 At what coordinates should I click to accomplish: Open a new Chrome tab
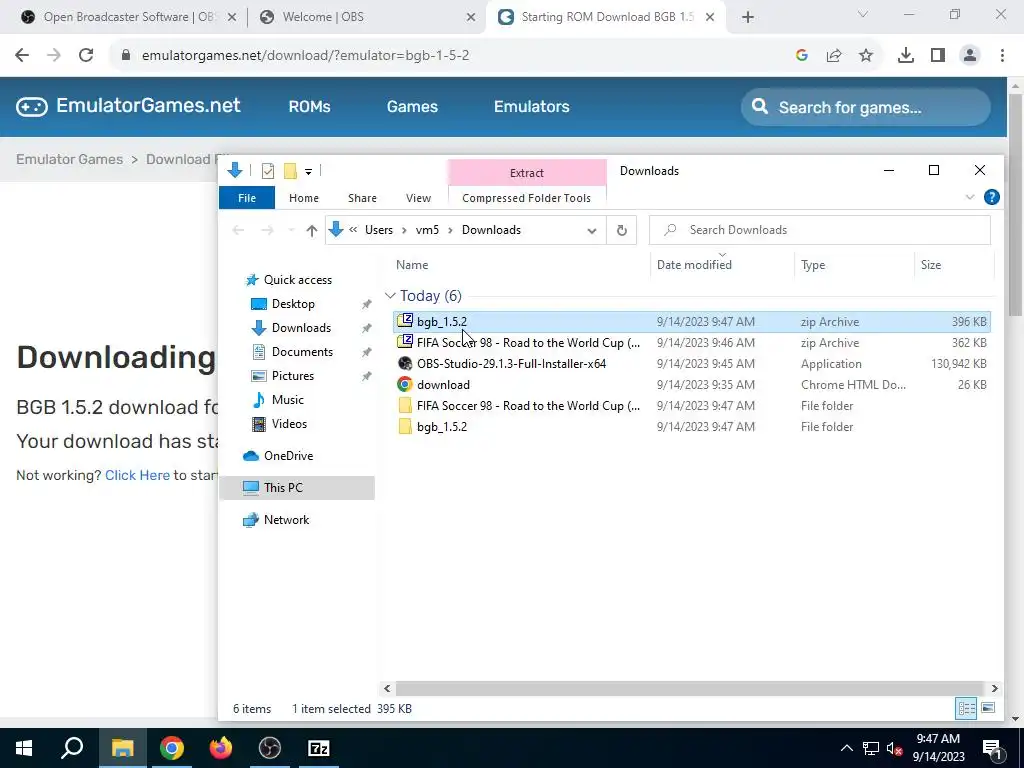748,18
